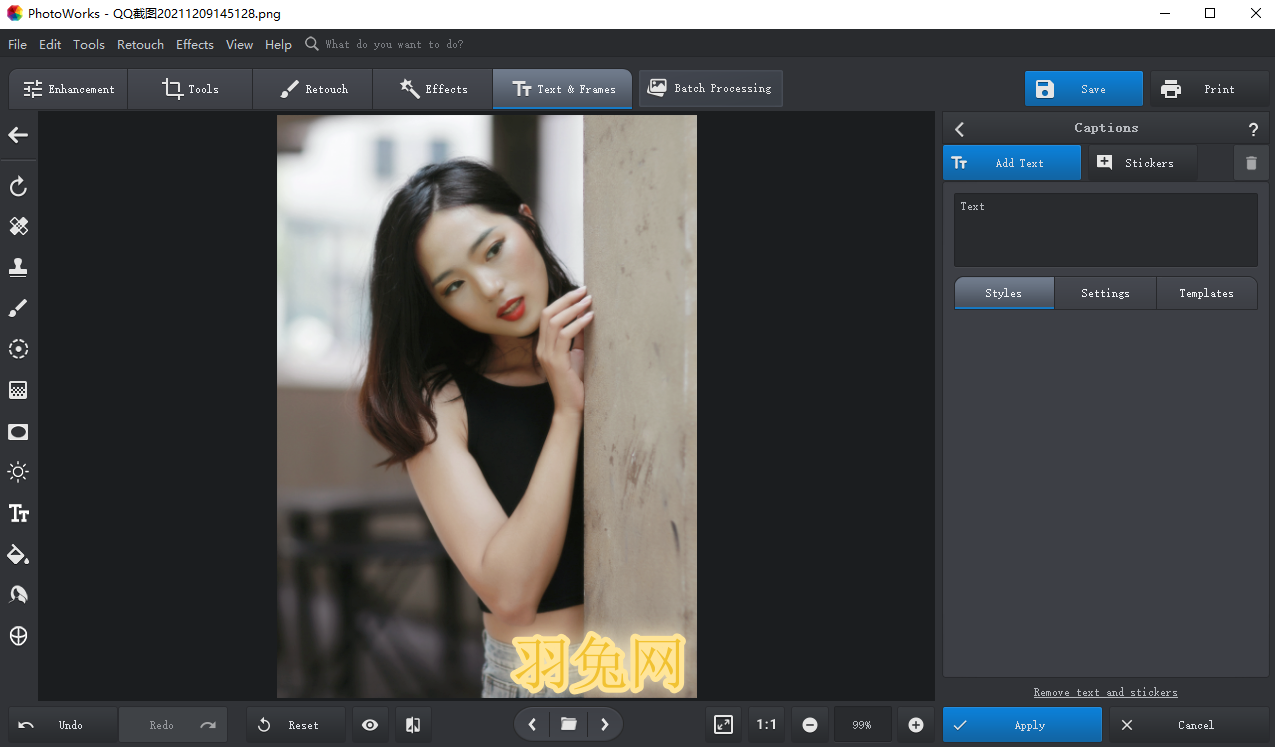Delete caption with the trash icon
The image size is (1275, 747).
pyautogui.click(x=1251, y=163)
